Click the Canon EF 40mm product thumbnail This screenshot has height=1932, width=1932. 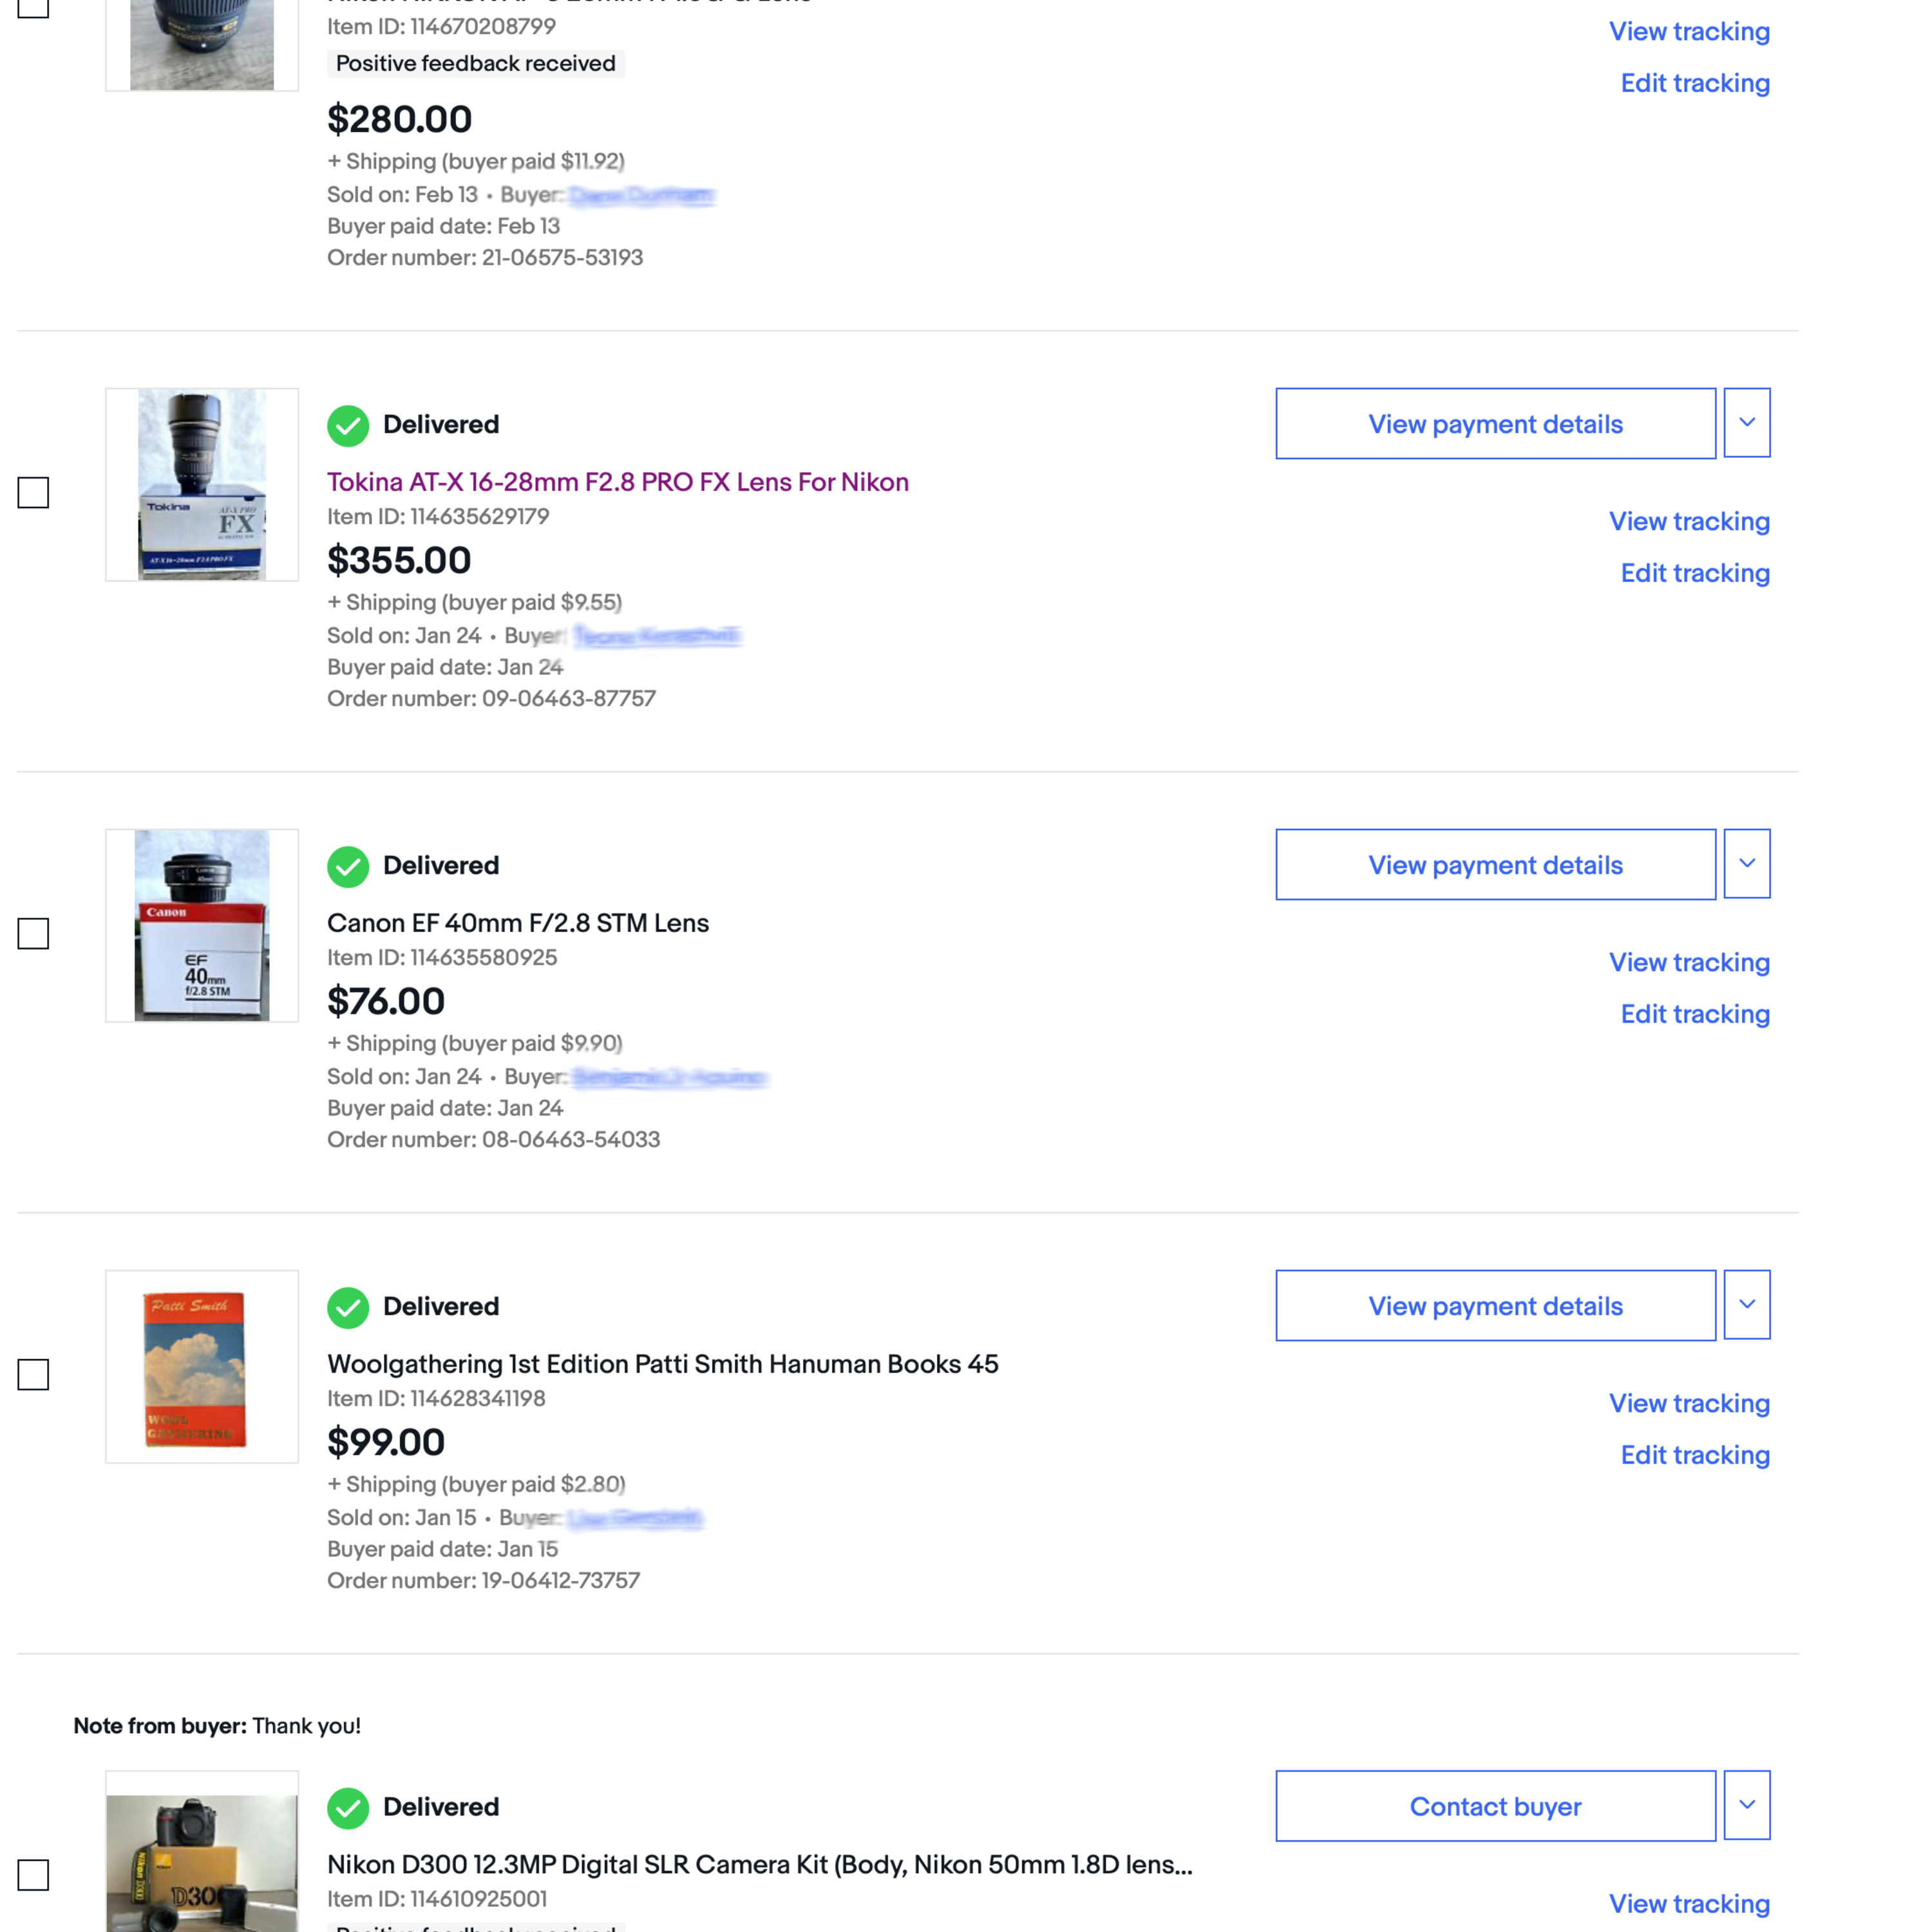(x=202, y=926)
